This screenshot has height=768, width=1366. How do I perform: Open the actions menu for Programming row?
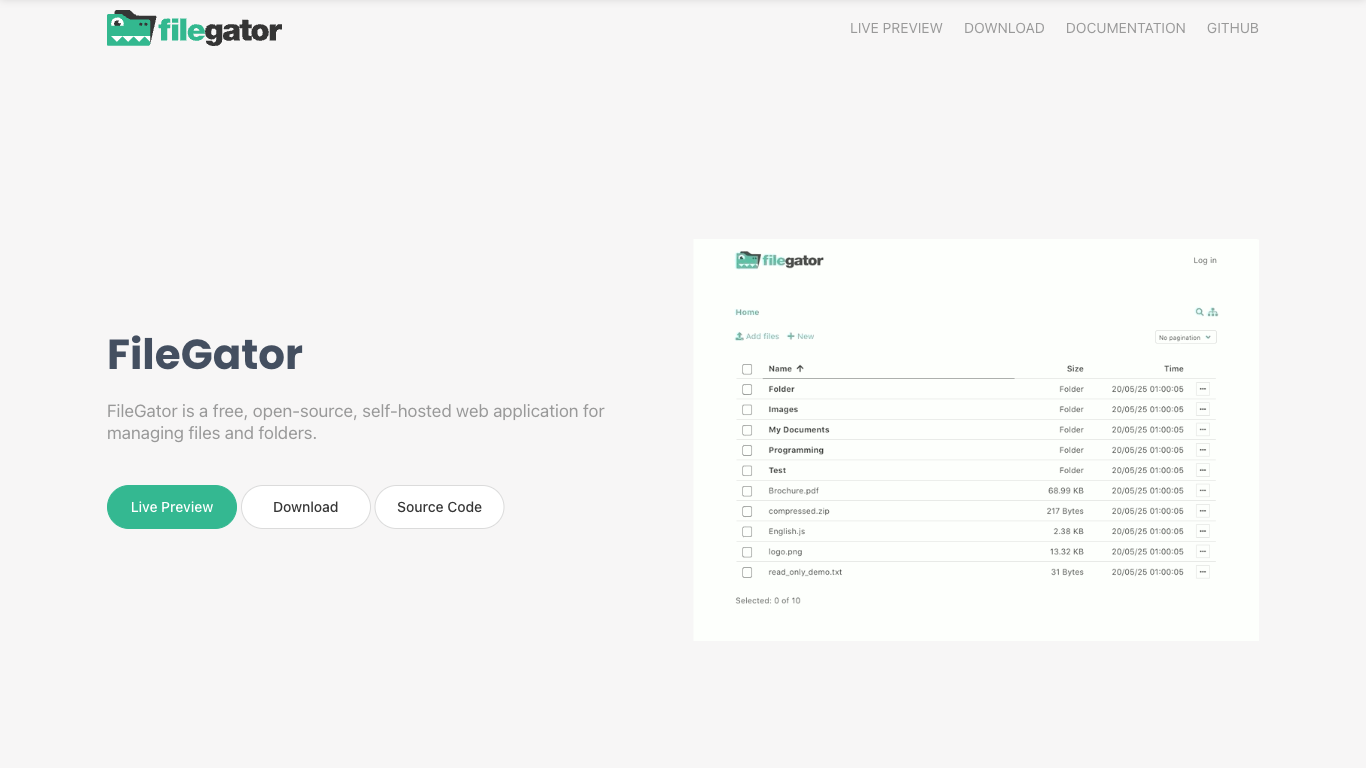[1203, 450]
